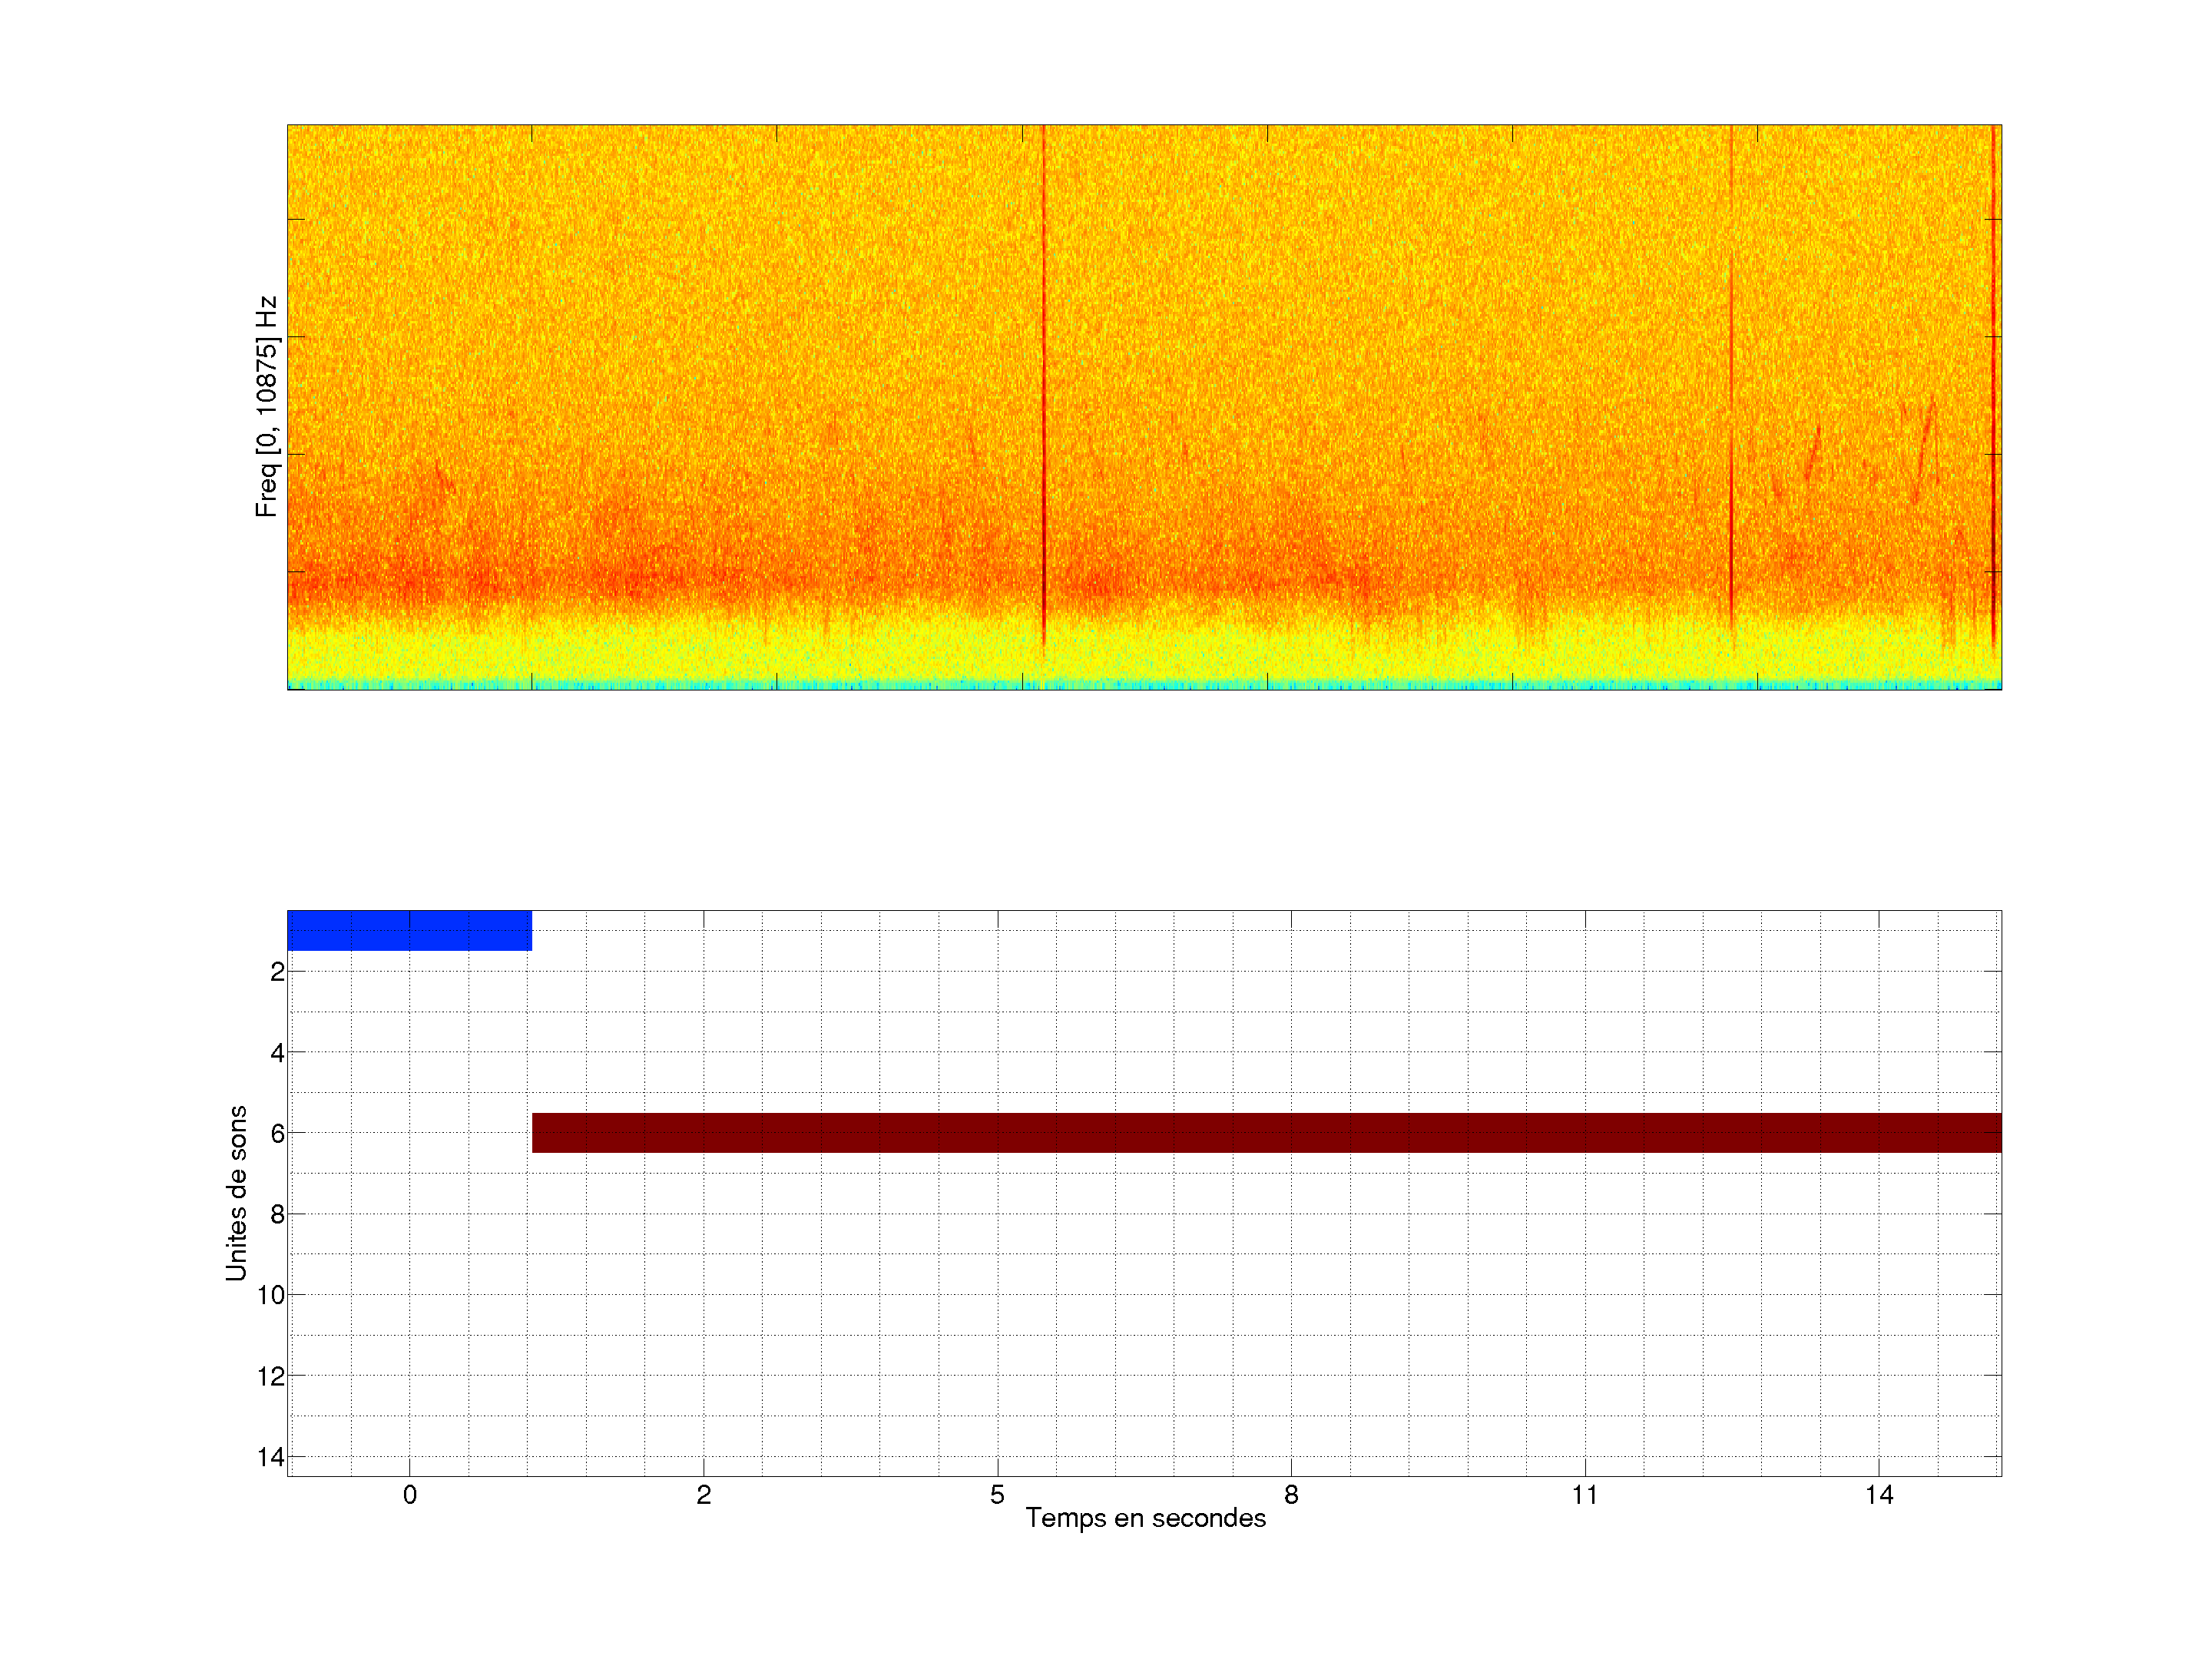
Task: Click the dark red bar at unit 6
Action: 1266,1133
